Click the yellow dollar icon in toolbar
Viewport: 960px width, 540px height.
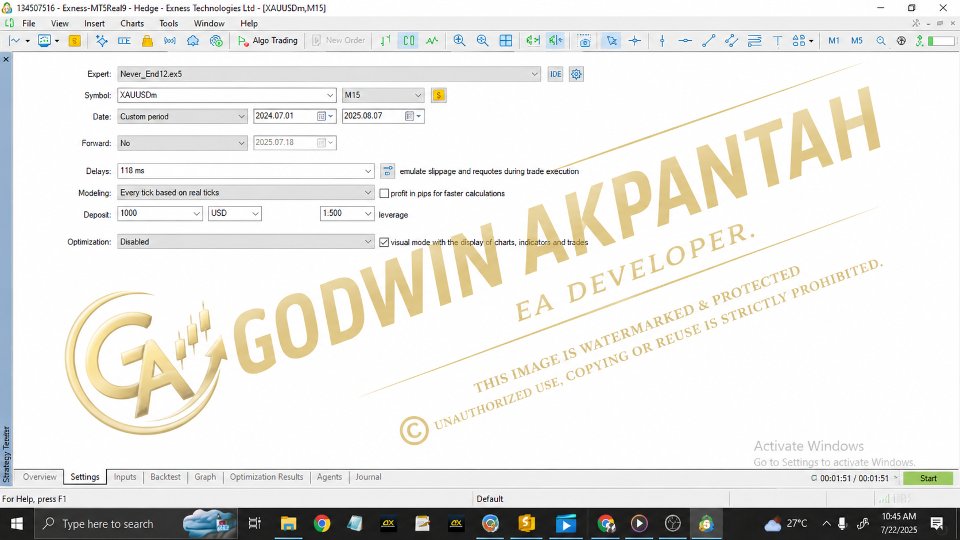coord(75,40)
